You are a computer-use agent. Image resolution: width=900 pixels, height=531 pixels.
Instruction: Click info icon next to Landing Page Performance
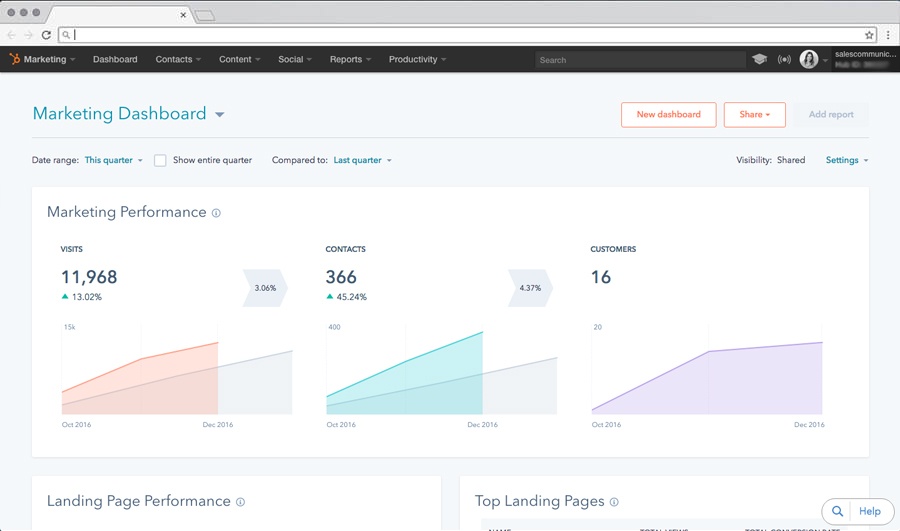[240, 502]
